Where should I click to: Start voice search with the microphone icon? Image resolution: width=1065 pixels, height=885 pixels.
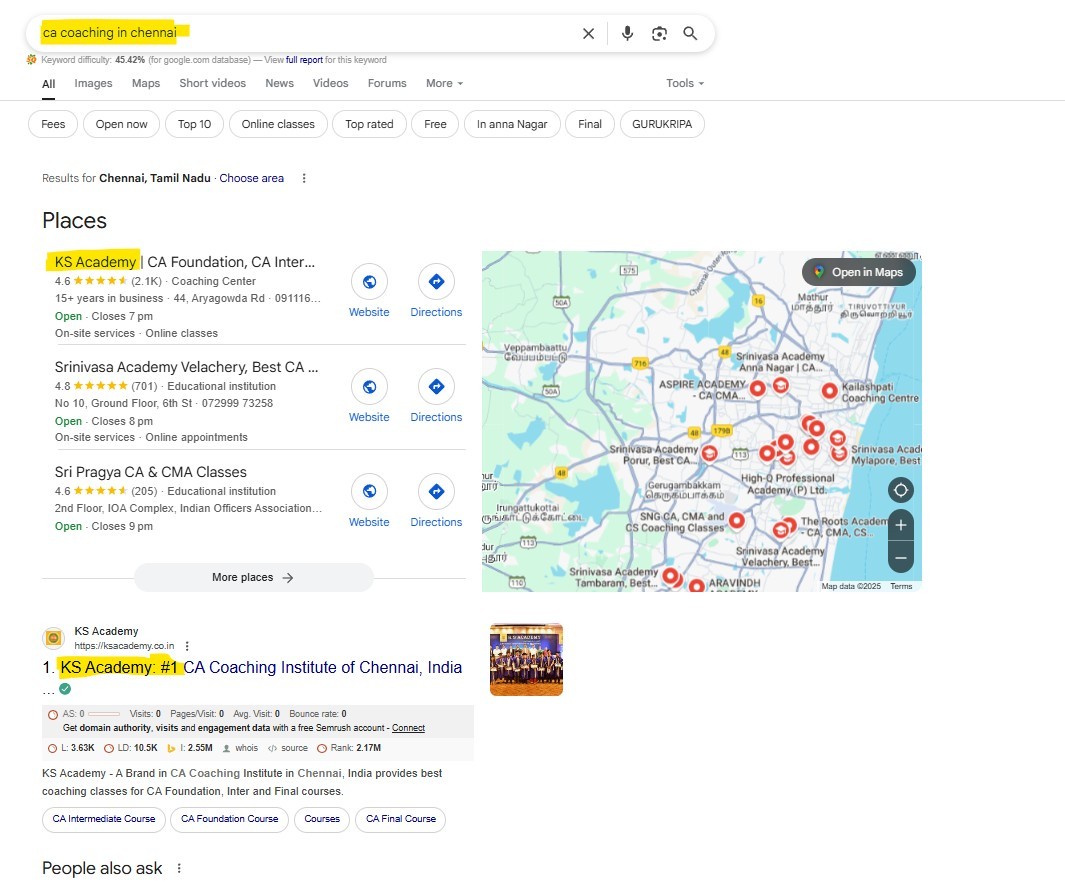point(627,33)
